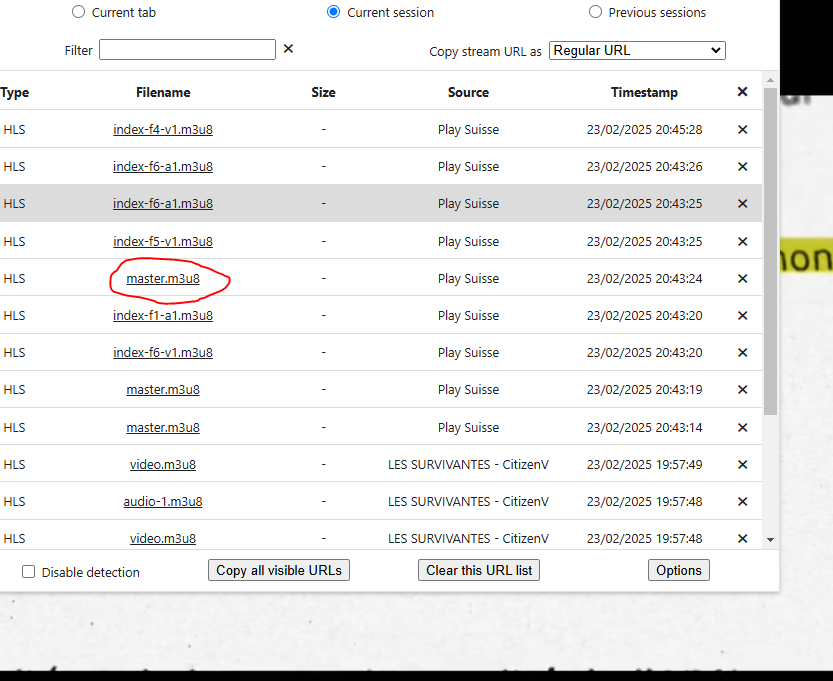Viewport: 833px width, 681px height.
Task: Click timestamp 23/02/2025 19:57:49
Action: [x=644, y=465]
